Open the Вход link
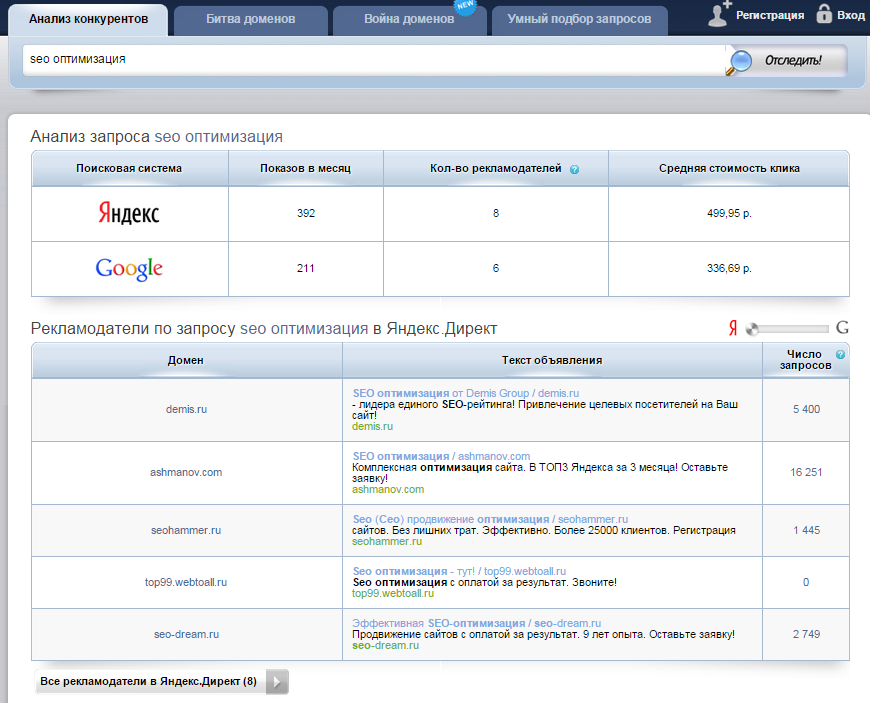The image size is (870, 703). pyautogui.click(x=851, y=16)
